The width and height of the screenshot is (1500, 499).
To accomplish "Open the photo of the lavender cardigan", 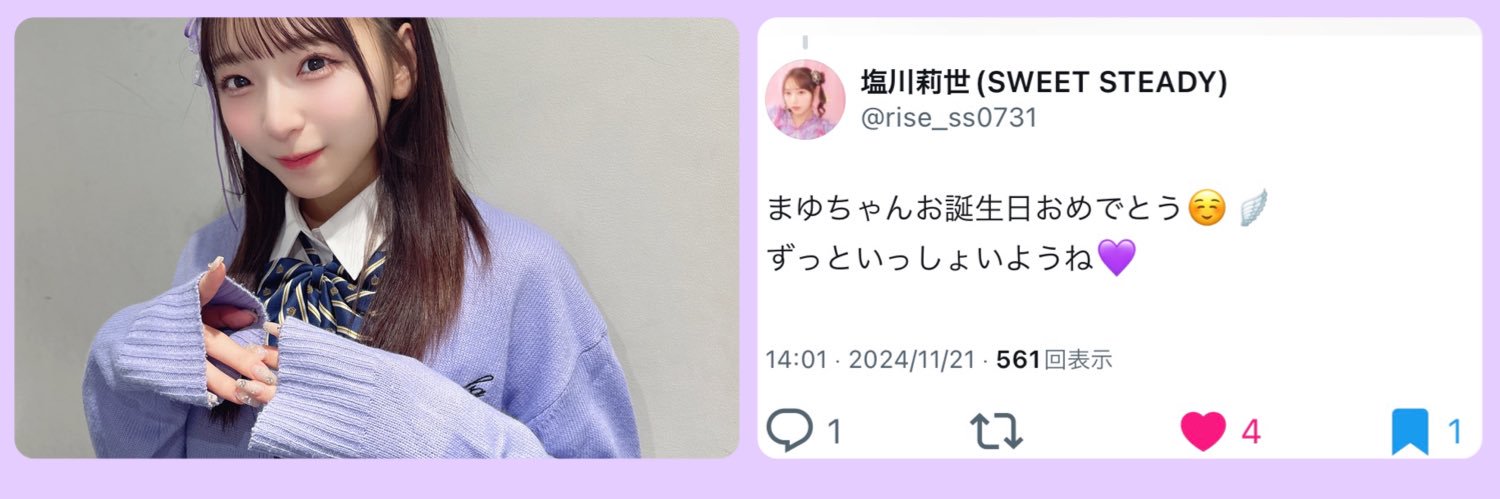I will pos(377,238).
